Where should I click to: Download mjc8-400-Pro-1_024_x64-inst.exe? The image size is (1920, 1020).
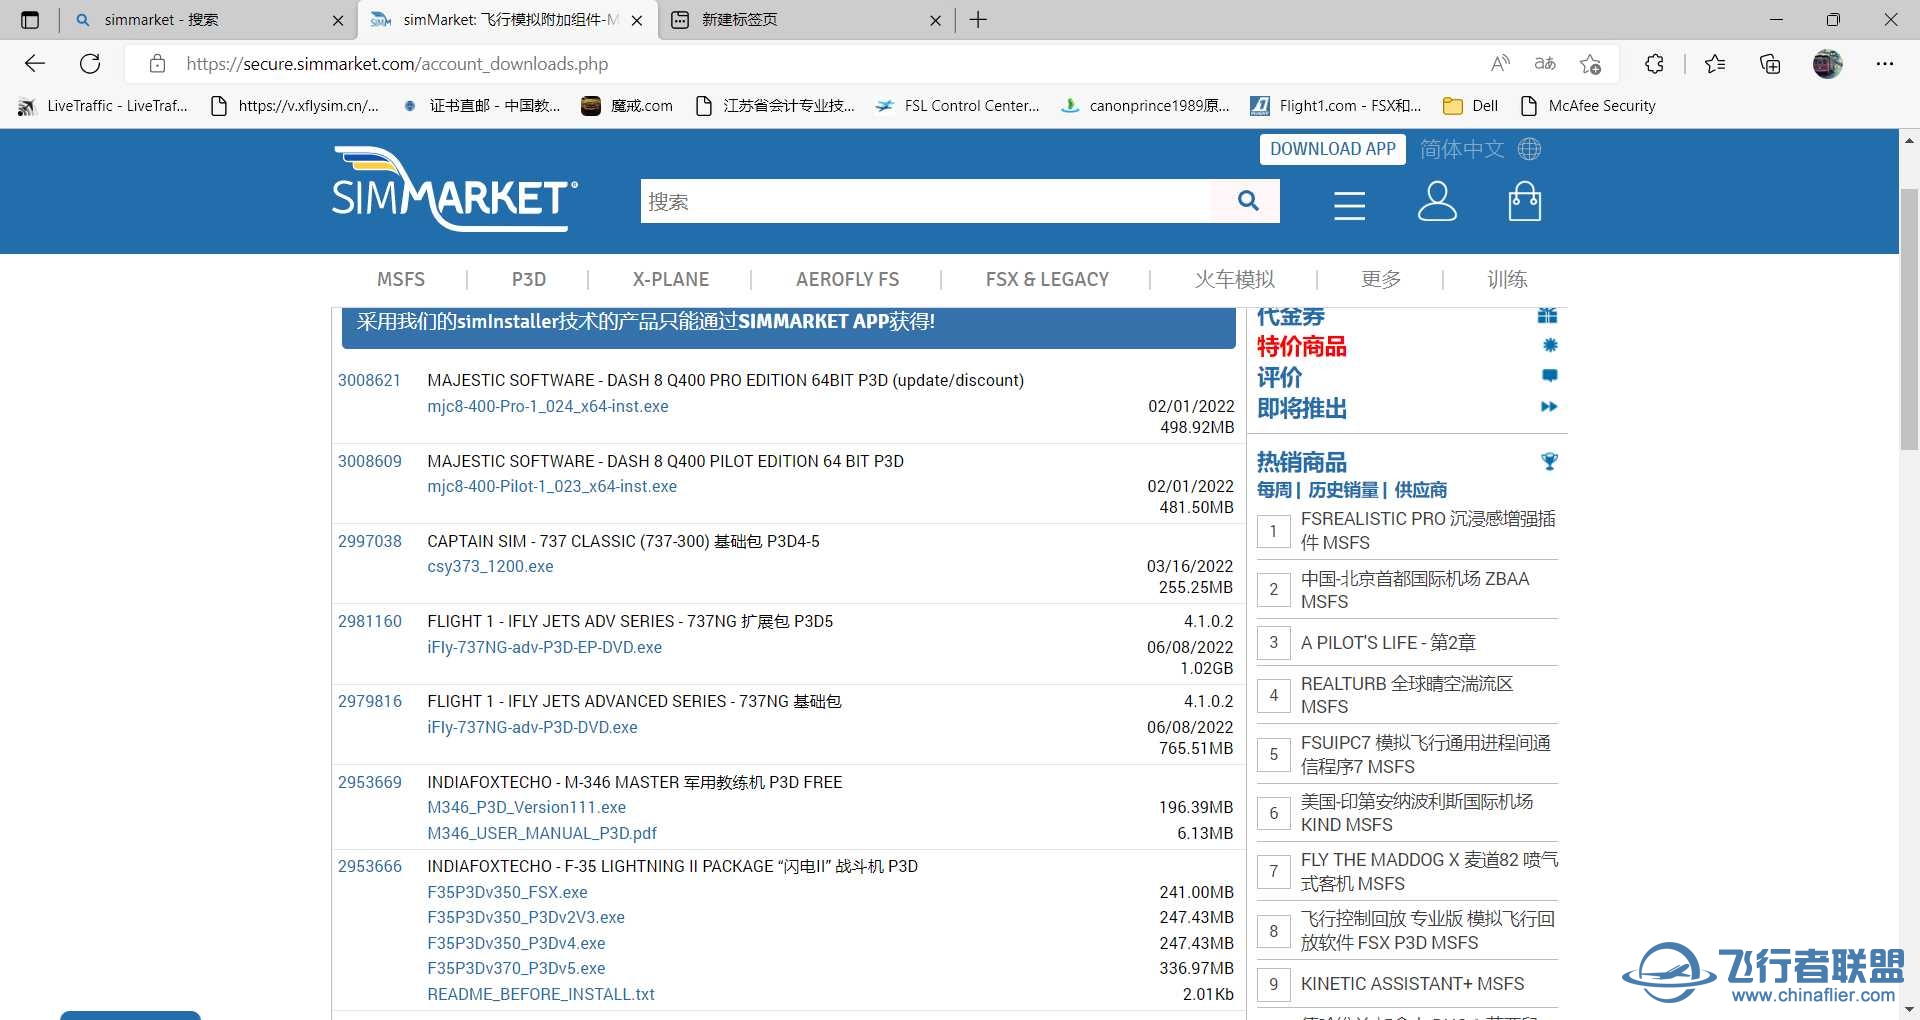coord(548,406)
